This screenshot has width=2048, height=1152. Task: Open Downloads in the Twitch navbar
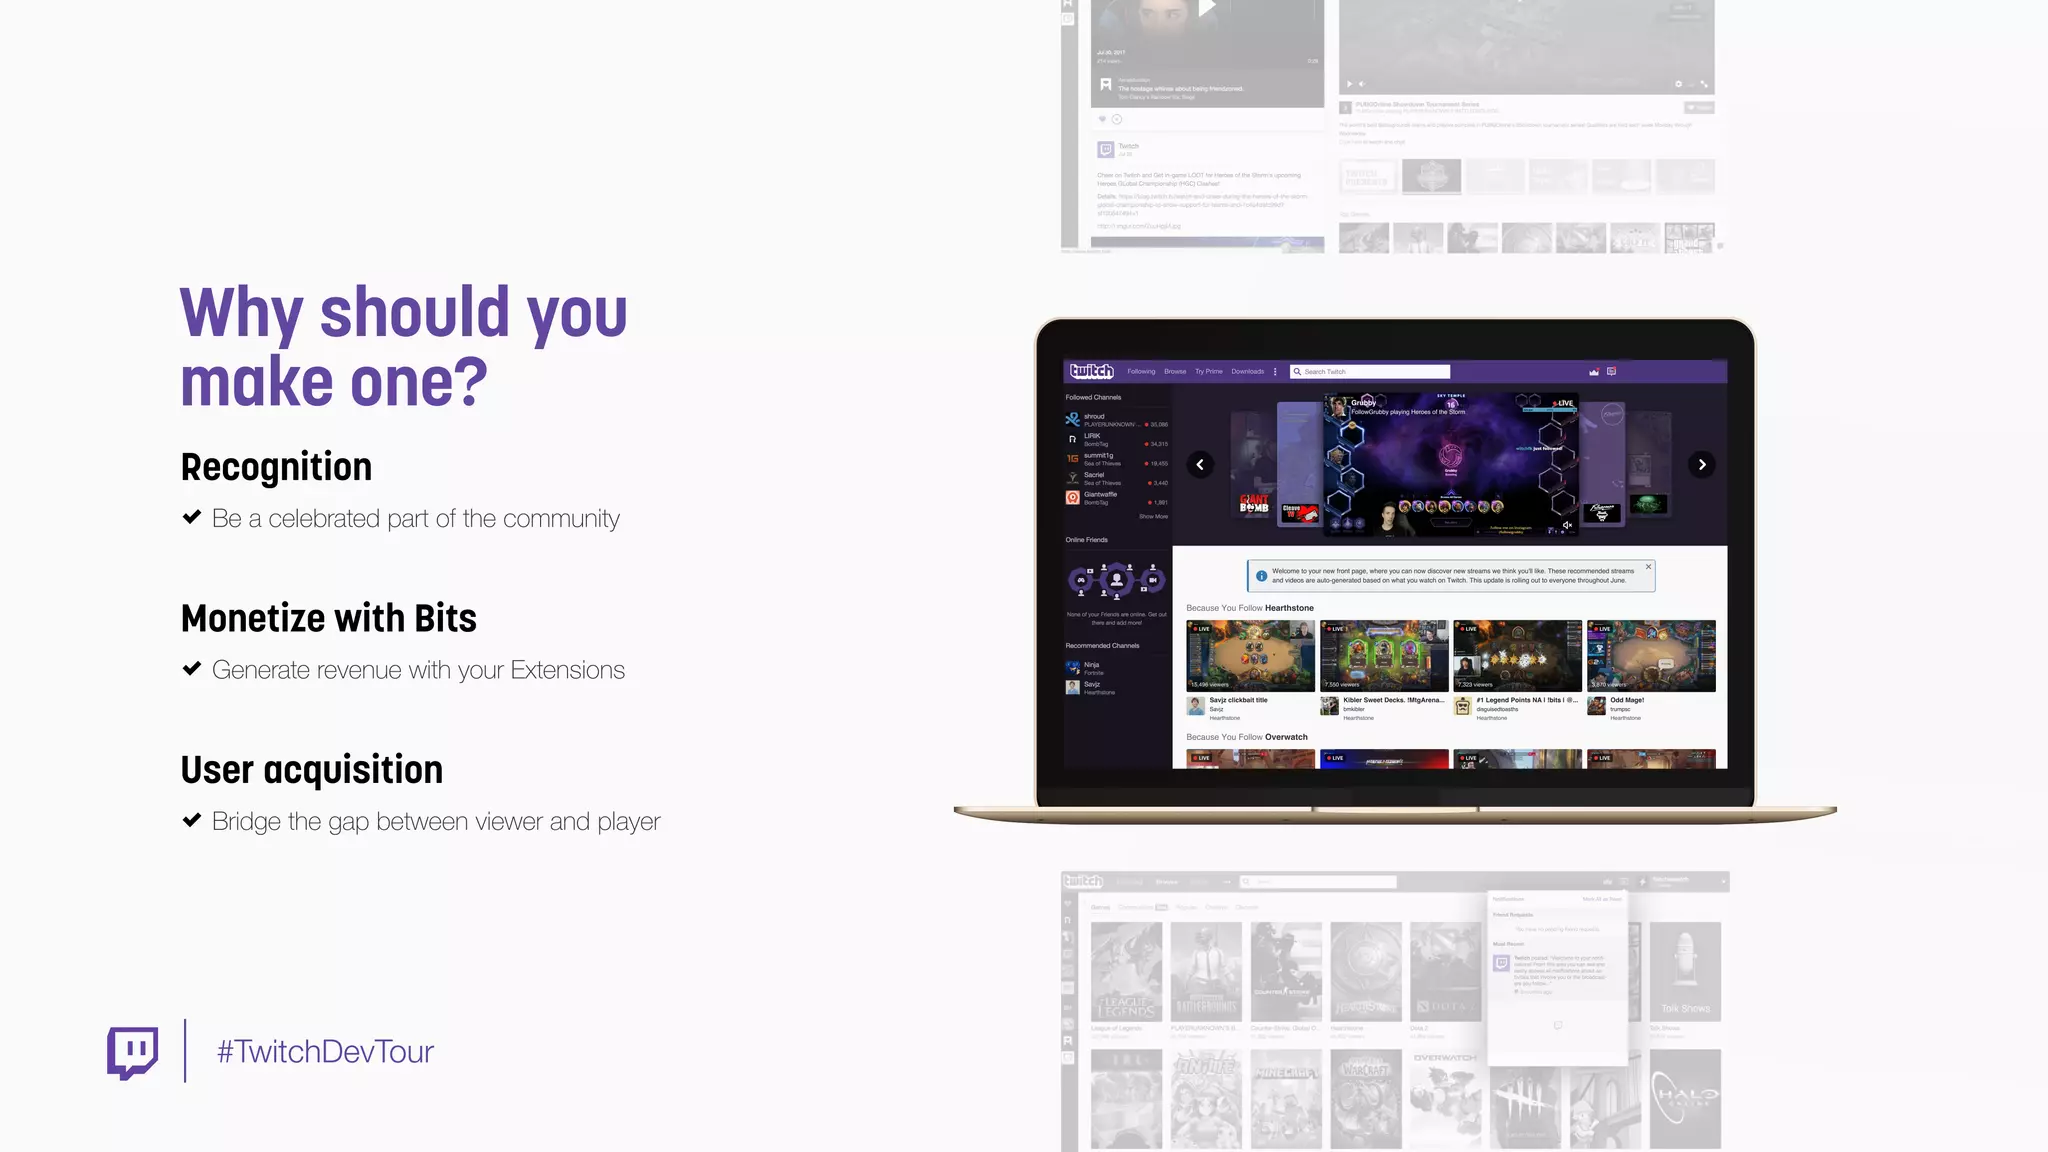click(1247, 371)
